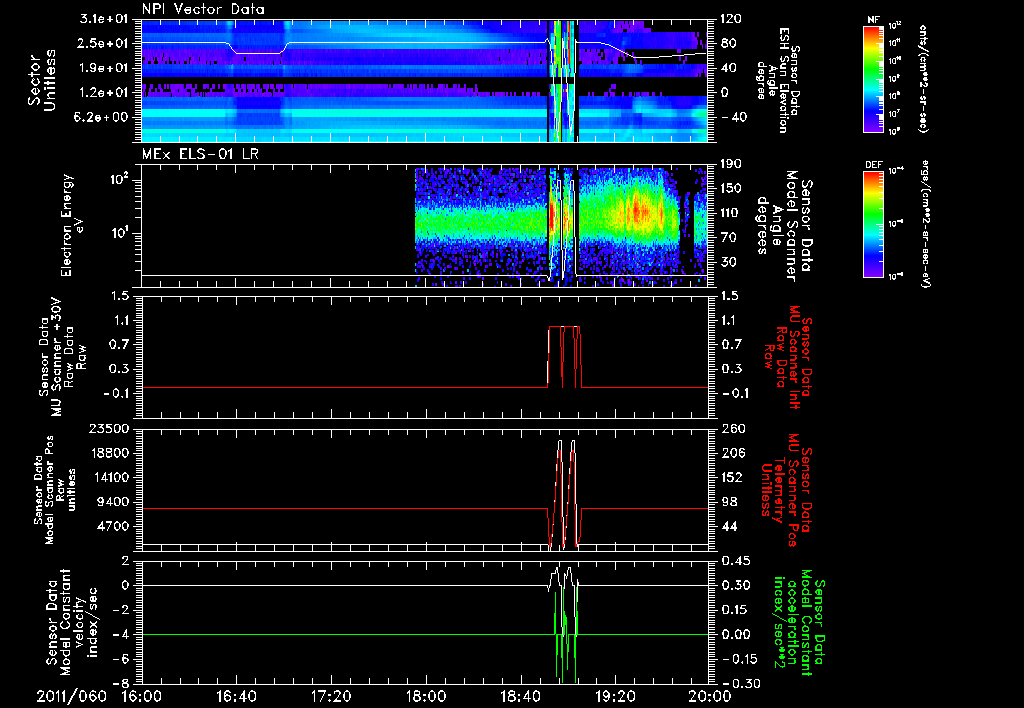Click the DEF energy flux color bar
The image size is (1024, 708).
coord(874,224)
